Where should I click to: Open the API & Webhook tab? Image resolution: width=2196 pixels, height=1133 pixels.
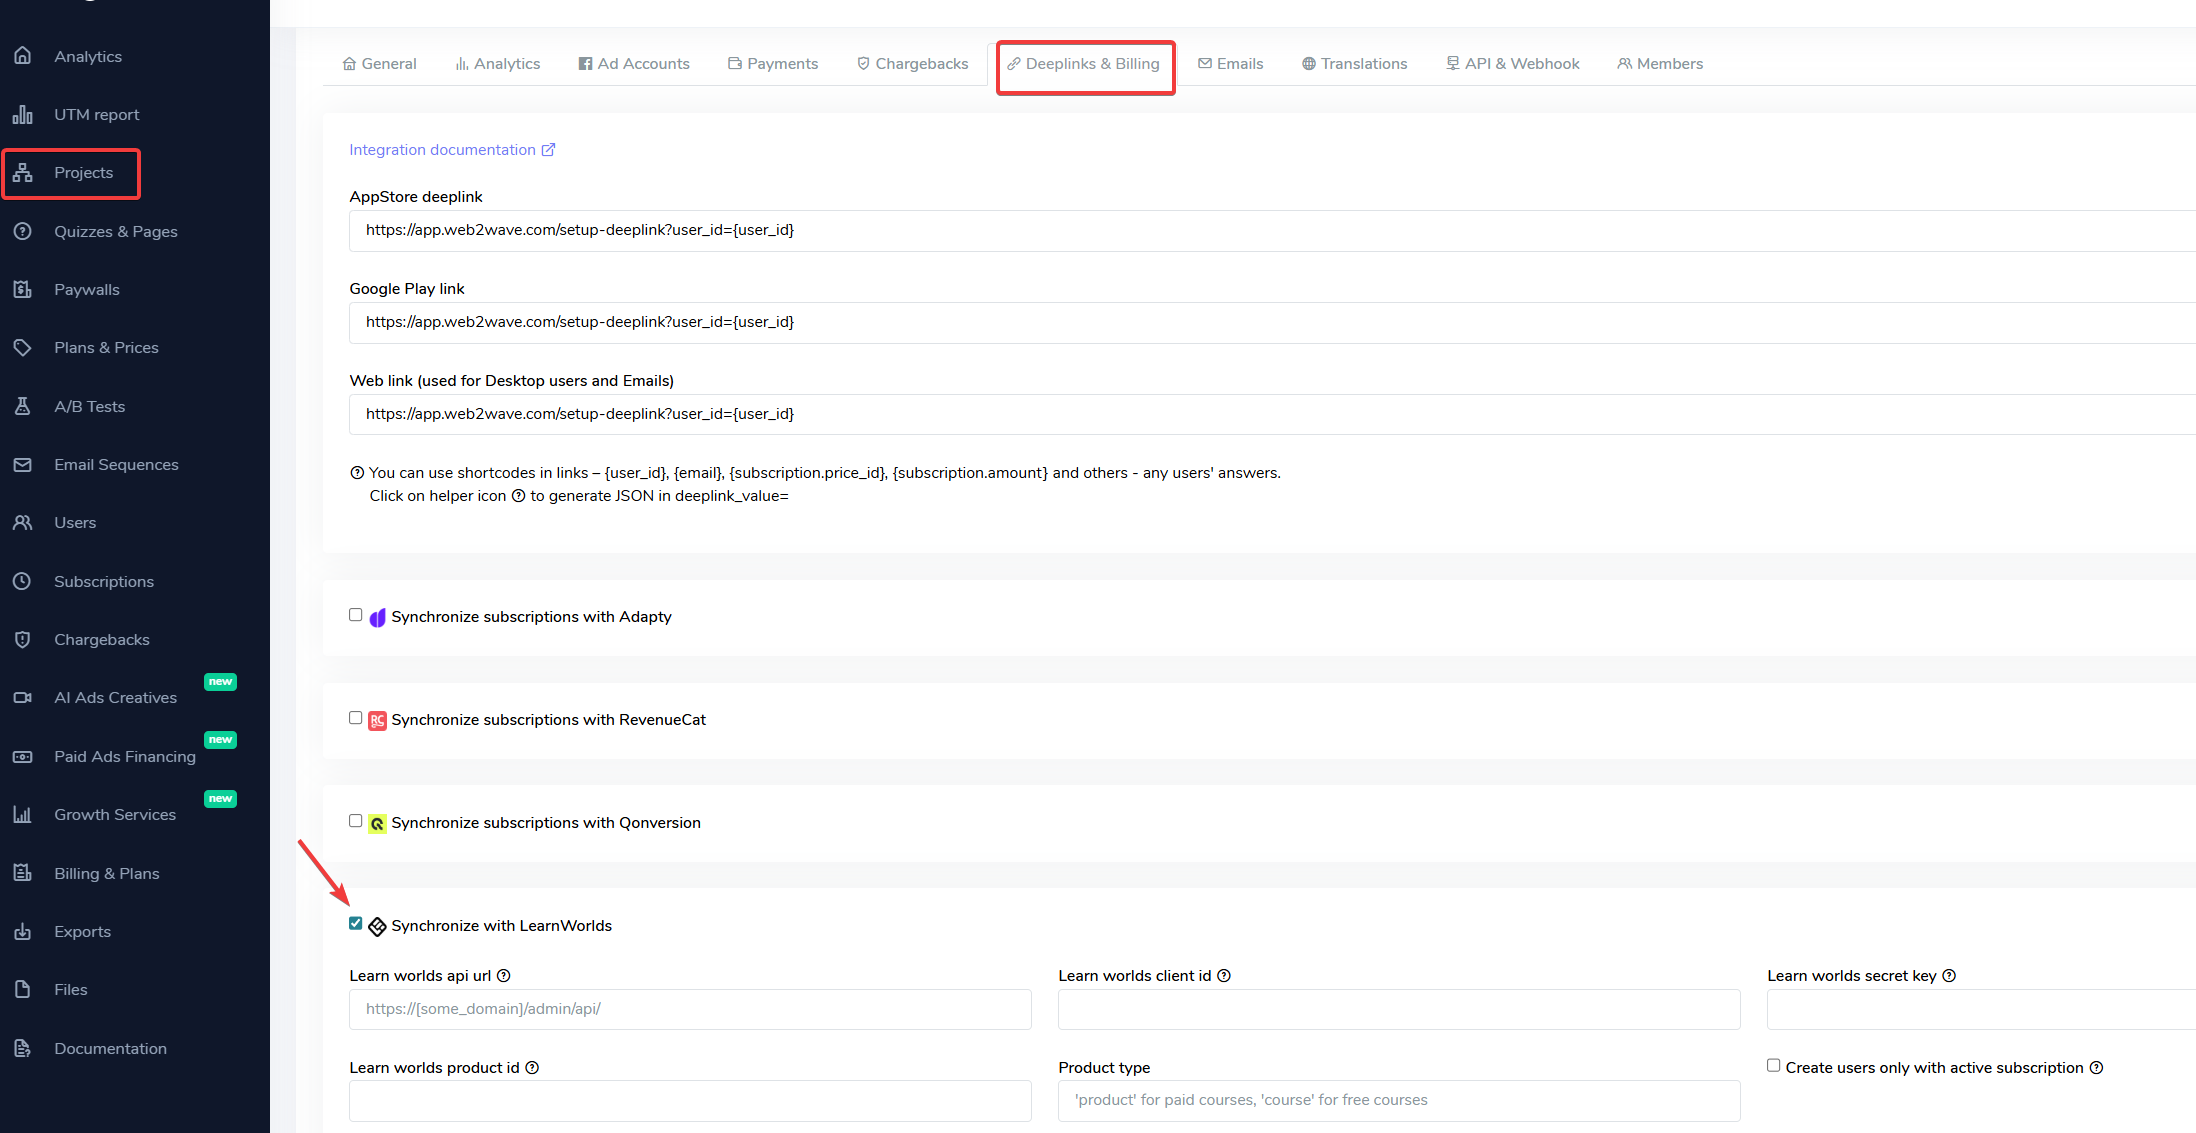pos(1513,64)
